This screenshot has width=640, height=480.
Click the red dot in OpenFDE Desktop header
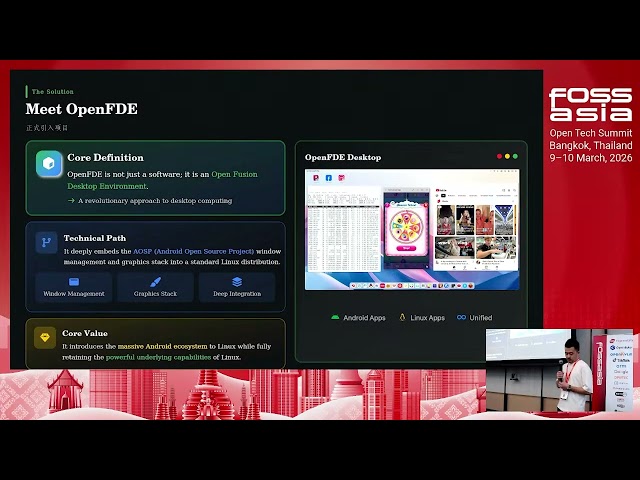pyautogui.click(x=499, y=156)
